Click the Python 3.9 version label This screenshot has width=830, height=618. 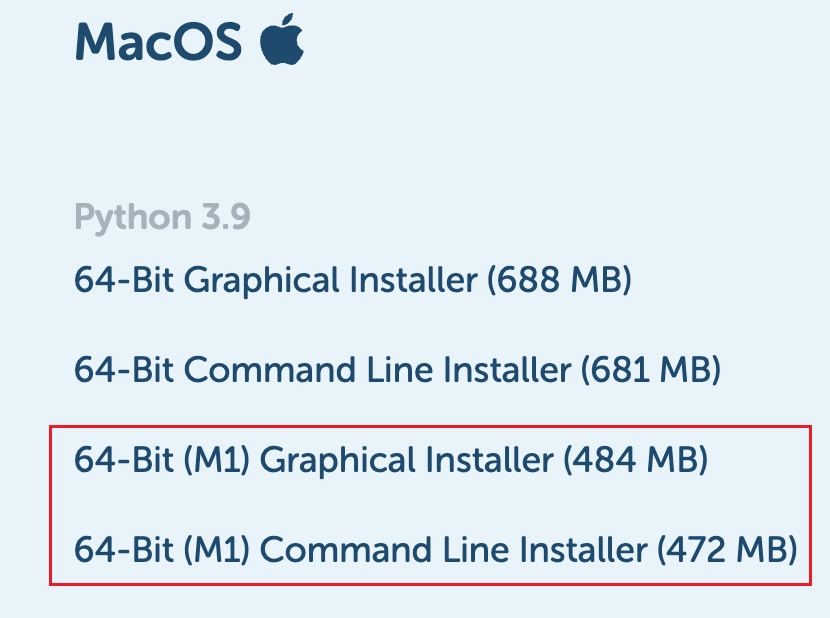point(162,217)
